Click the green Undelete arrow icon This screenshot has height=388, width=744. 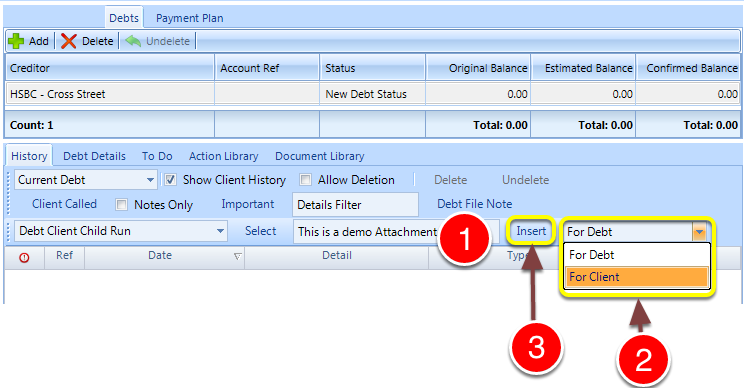[133, 41]
